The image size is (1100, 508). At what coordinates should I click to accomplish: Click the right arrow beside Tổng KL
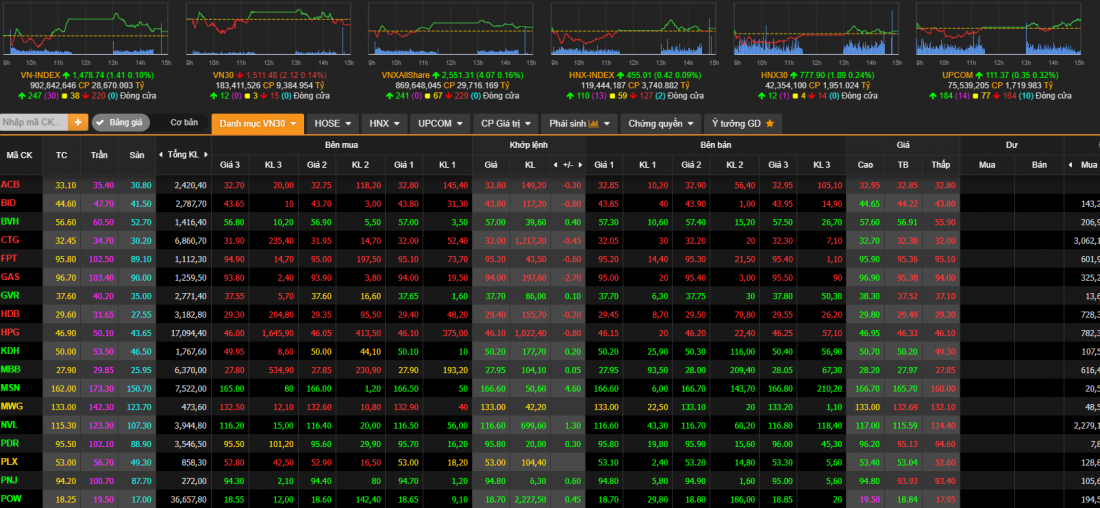pos(207,155)
